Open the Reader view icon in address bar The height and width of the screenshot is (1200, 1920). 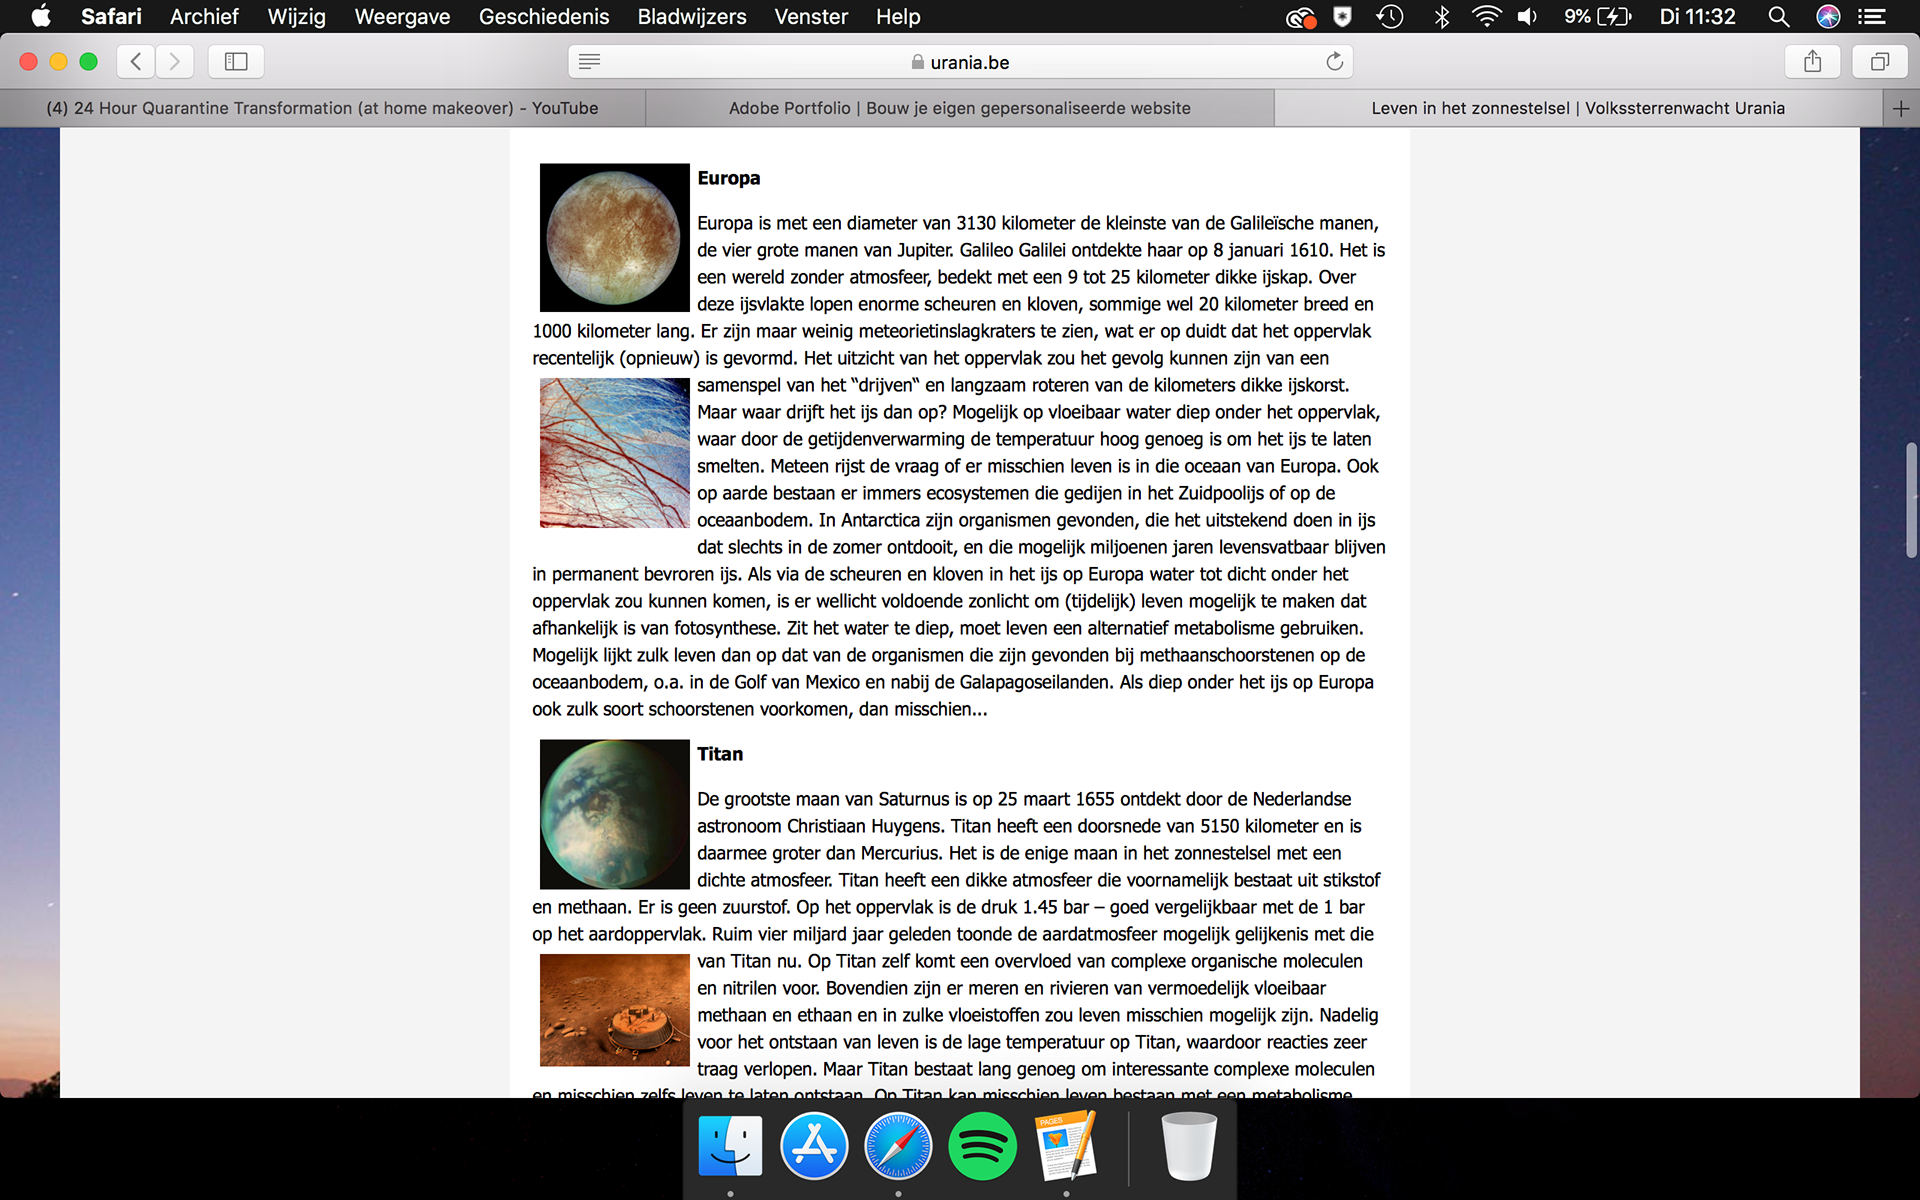click(x=590, y=62)
